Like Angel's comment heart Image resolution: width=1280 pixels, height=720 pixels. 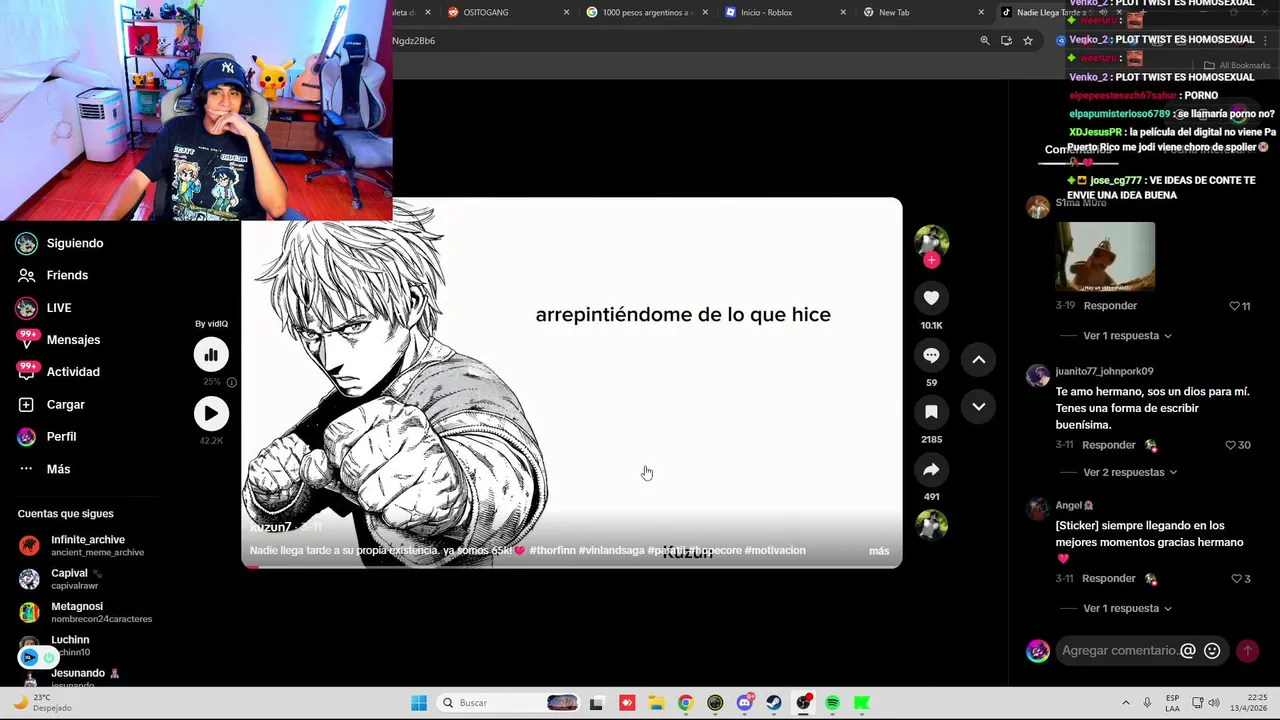click(x=1236, y=579)
